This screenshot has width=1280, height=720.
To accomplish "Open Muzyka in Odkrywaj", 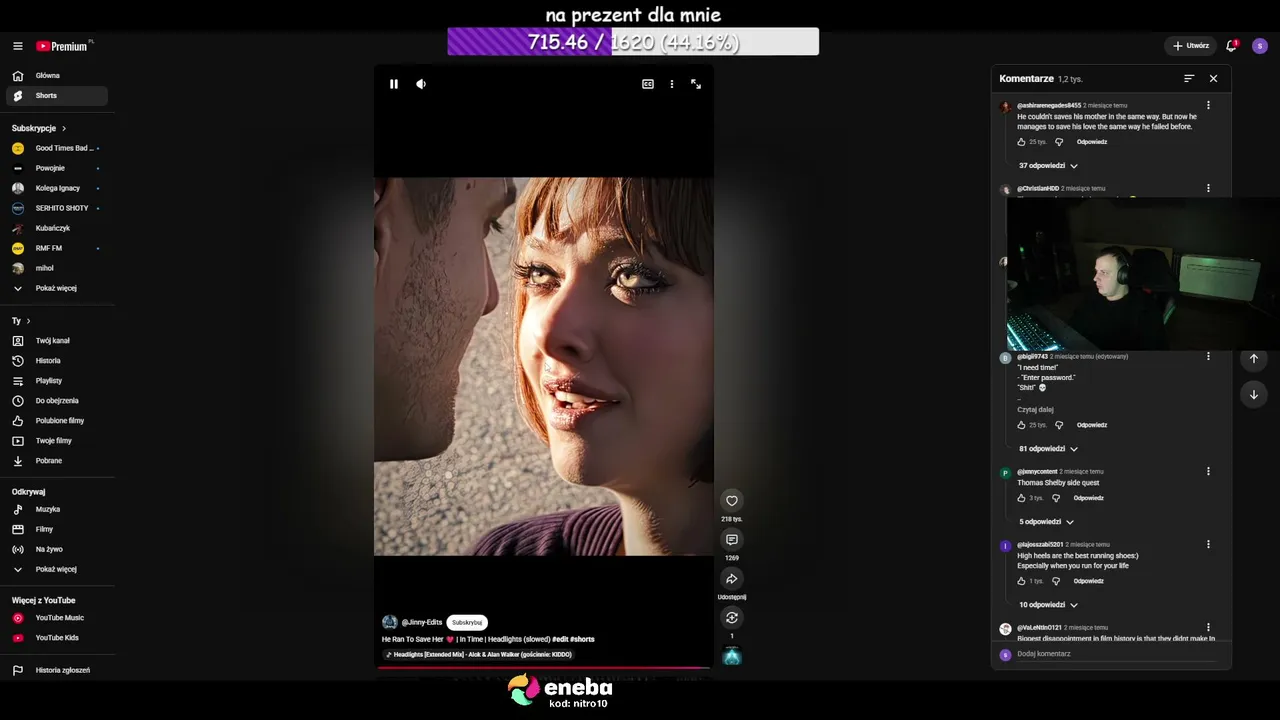I will [57, 509].
